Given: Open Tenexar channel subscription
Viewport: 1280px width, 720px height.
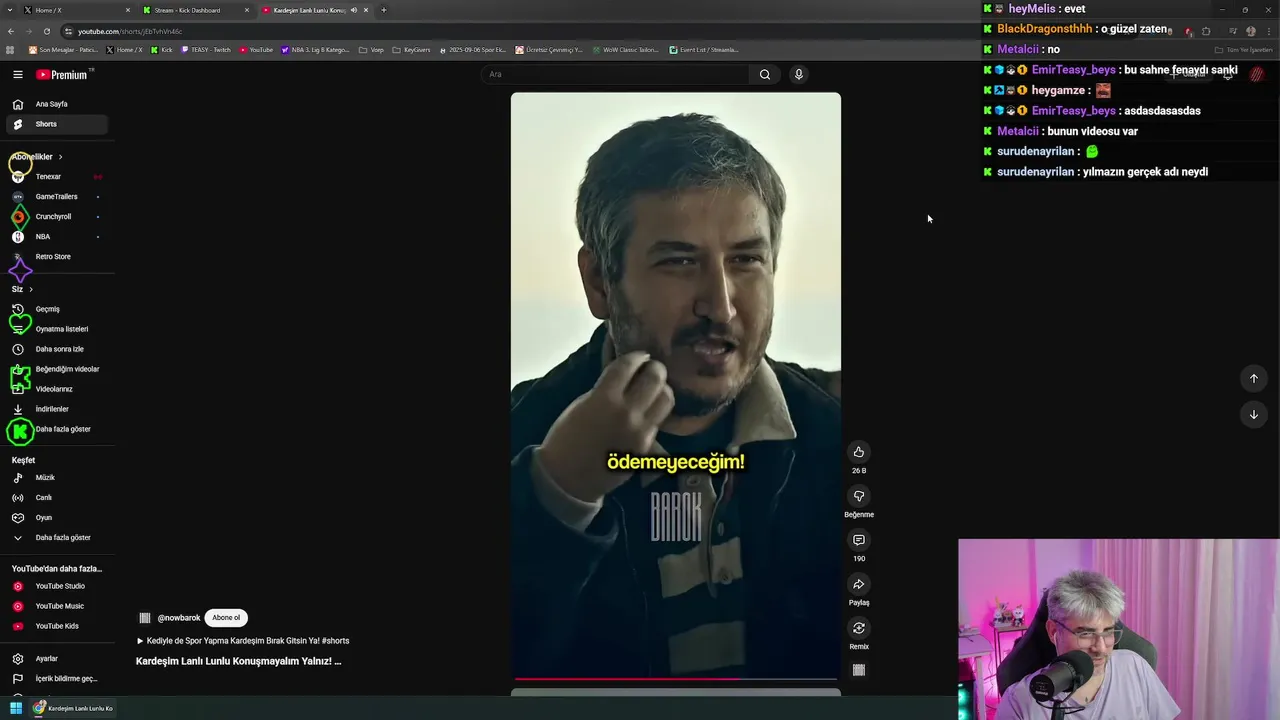Looking at the screenshot, I should coord(56,177).
